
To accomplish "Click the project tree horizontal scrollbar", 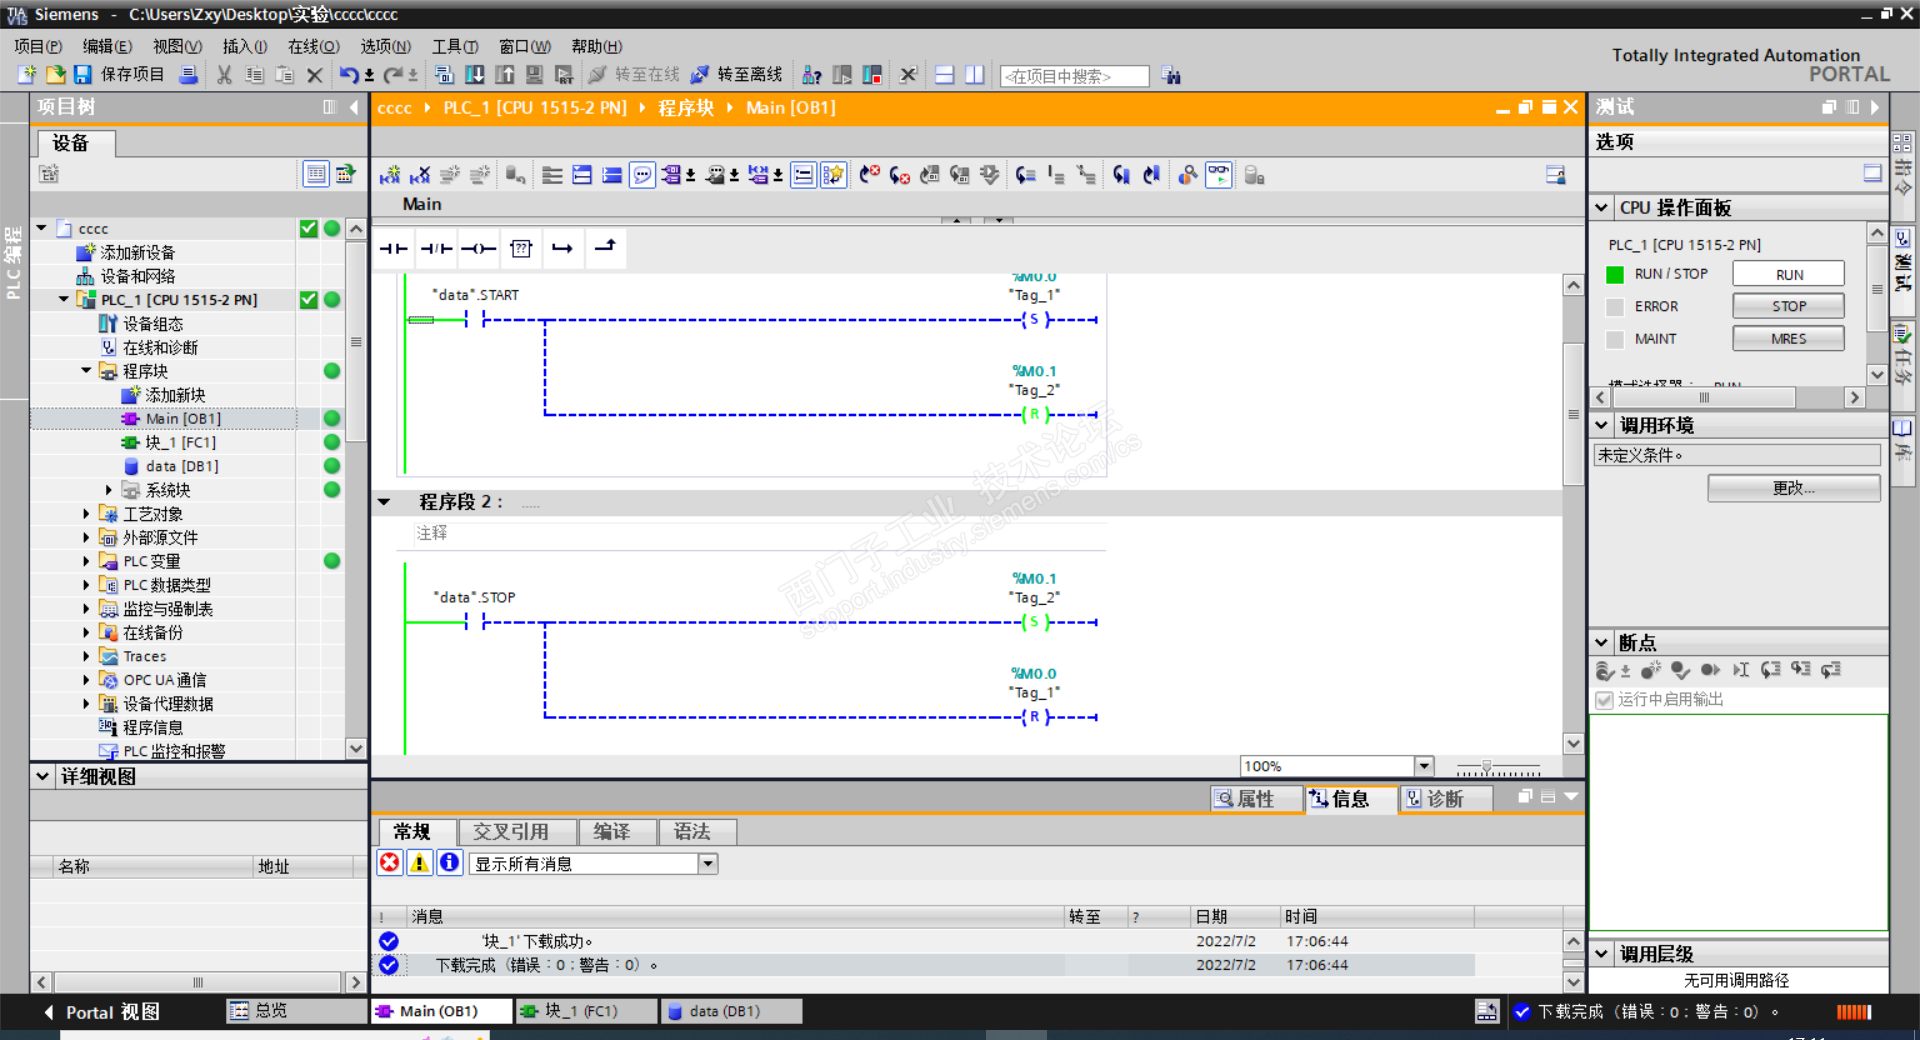I will 198,982.
